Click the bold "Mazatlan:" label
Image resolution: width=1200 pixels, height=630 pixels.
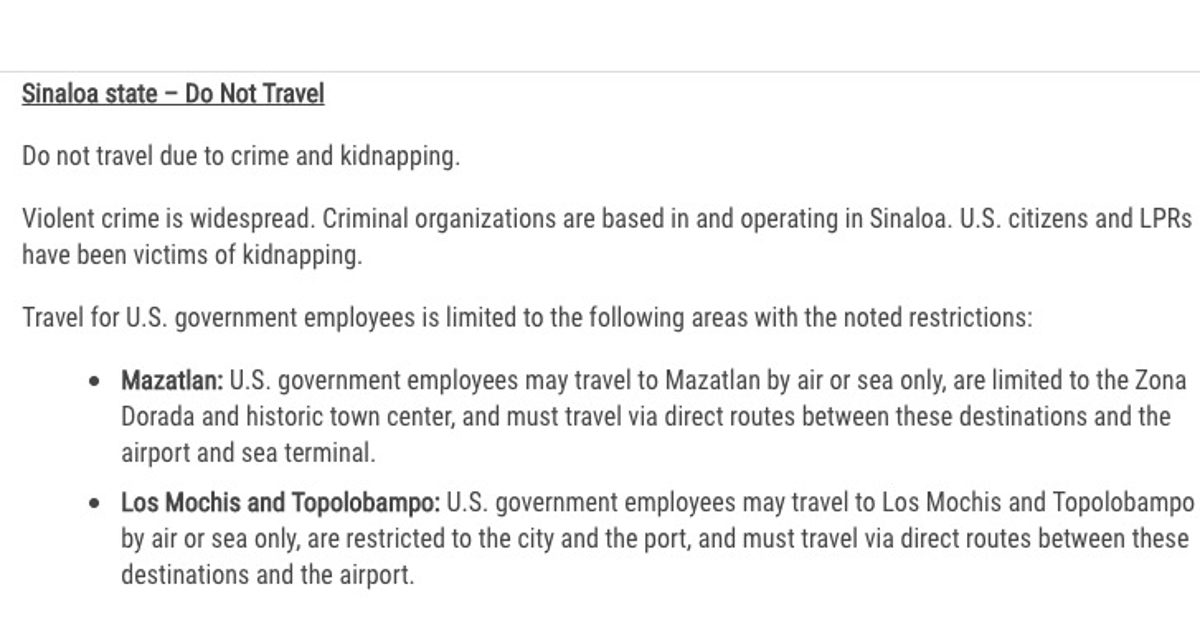(x=173, y=381)
